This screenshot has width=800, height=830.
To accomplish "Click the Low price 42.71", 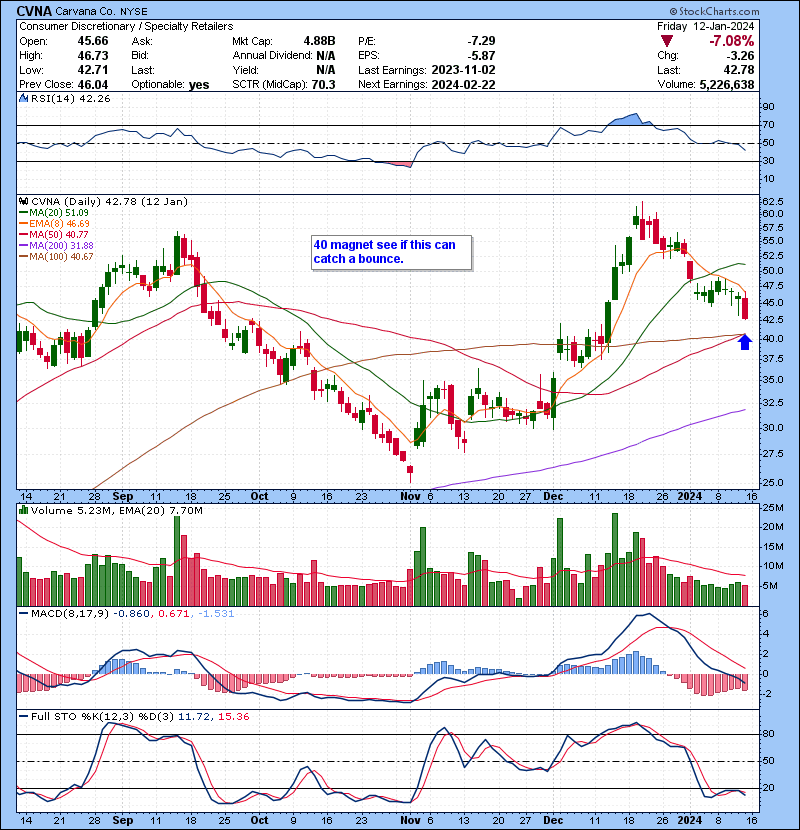I will 93,70.
